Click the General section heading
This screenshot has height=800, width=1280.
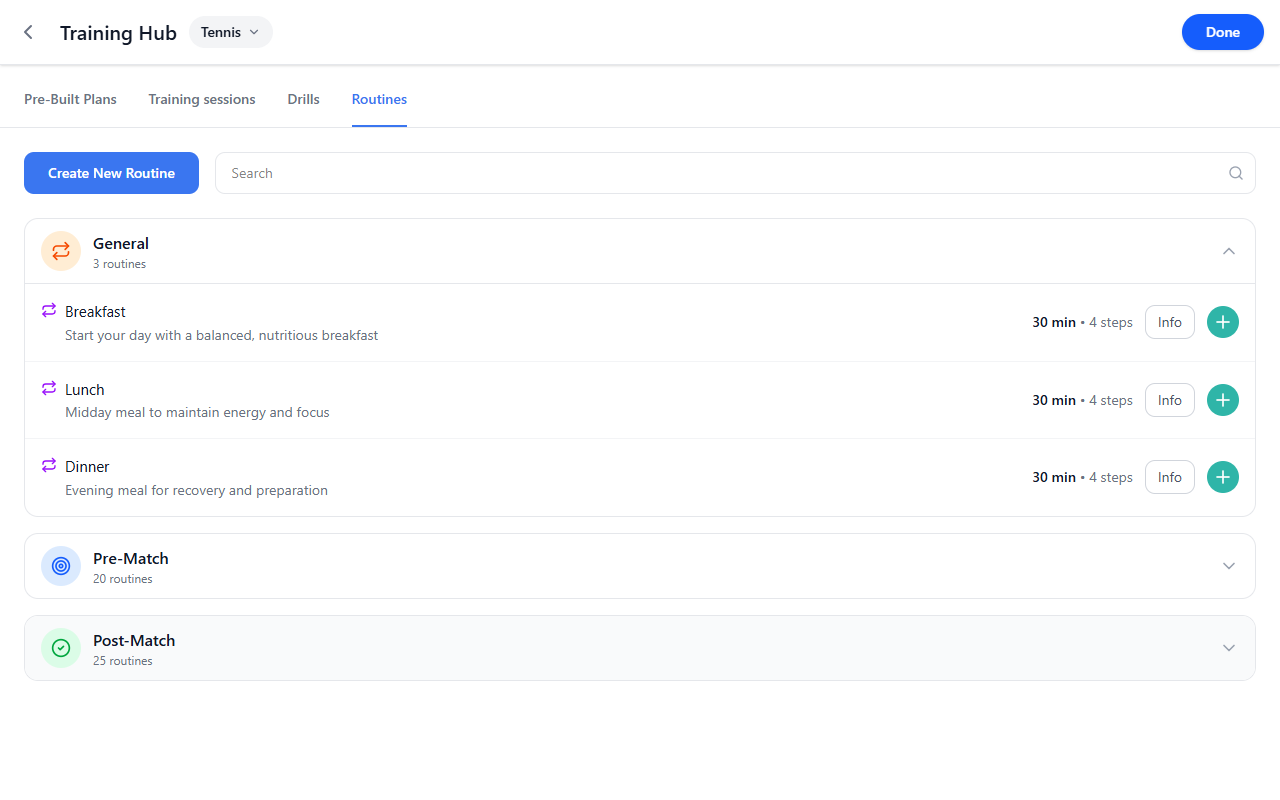coord(121,243)
